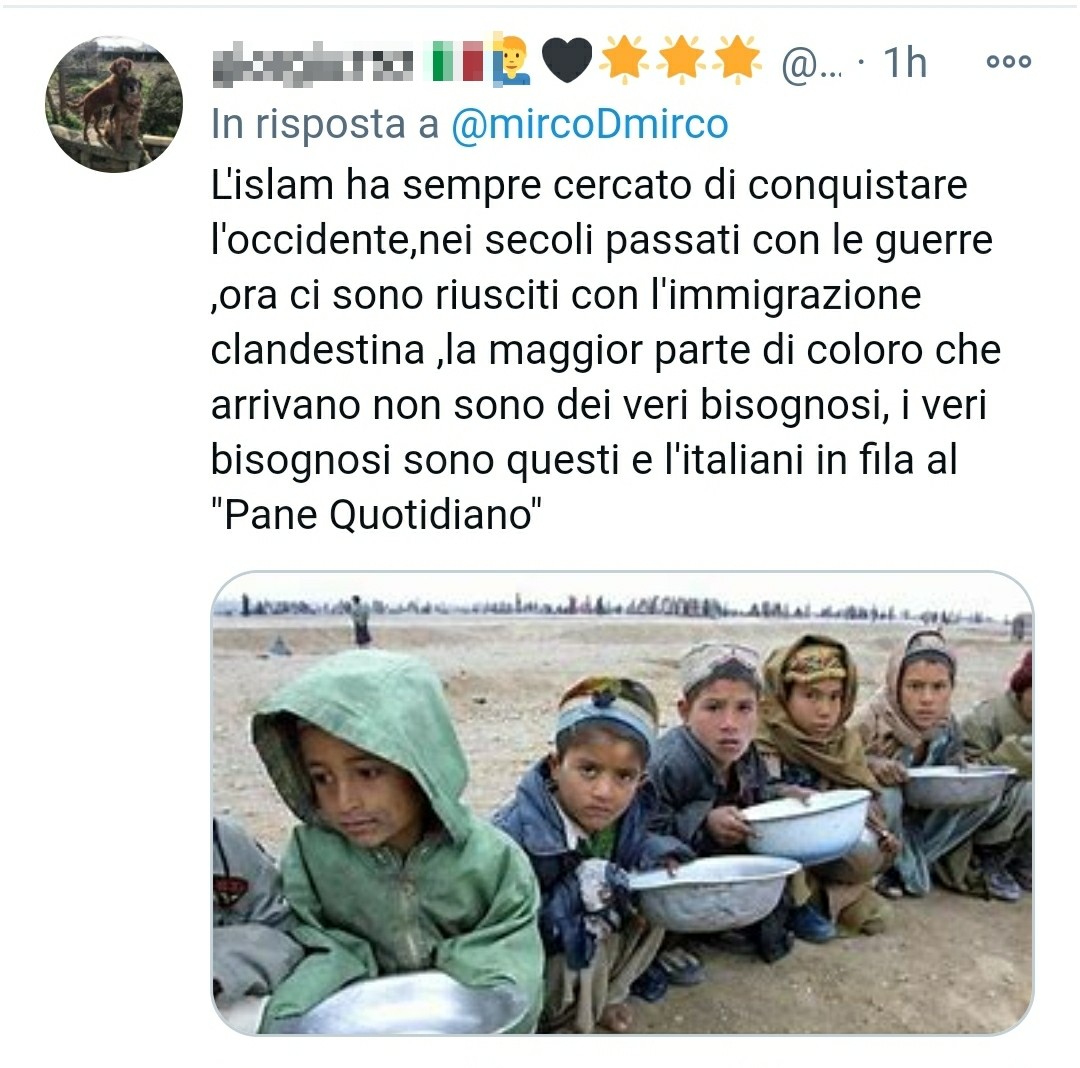Open the tweet via the 1h timestamp
The width and height of the screenshot is (1080, 1068).
tap(904, 63)
